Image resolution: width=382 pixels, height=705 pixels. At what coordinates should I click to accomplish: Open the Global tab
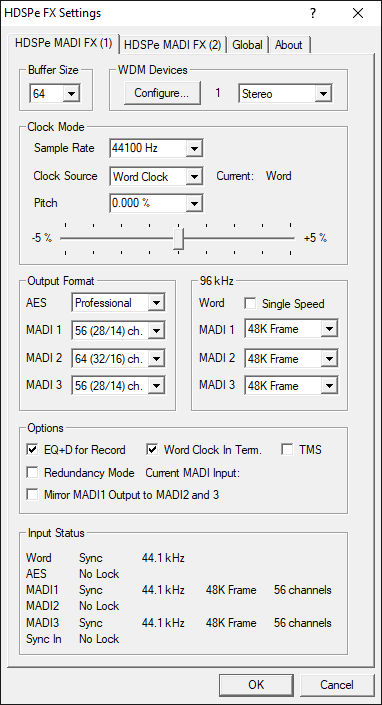pyautogui.click(x=247, y=45)
